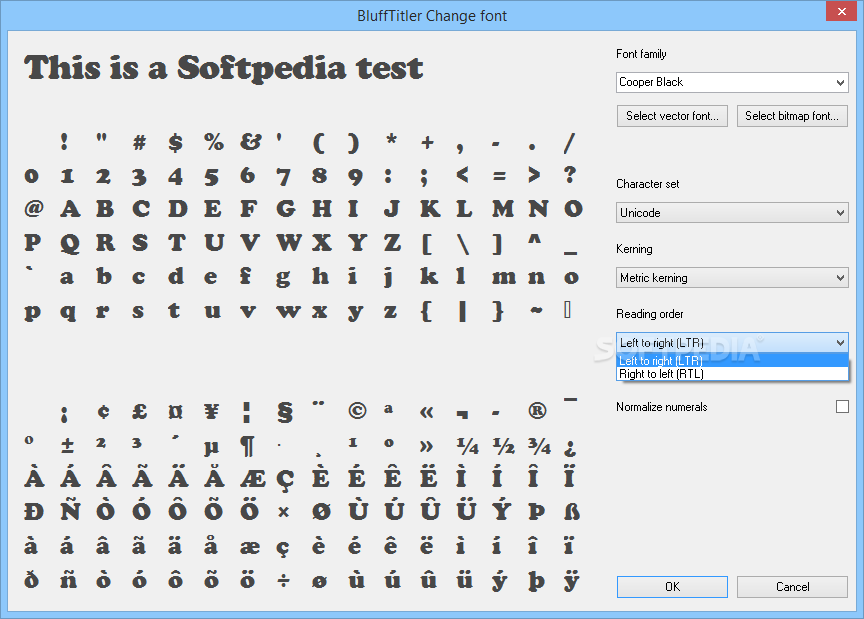The image size is (864, 619).
Task: Click the micro sign µ glyph
Action: pos(211,448)
